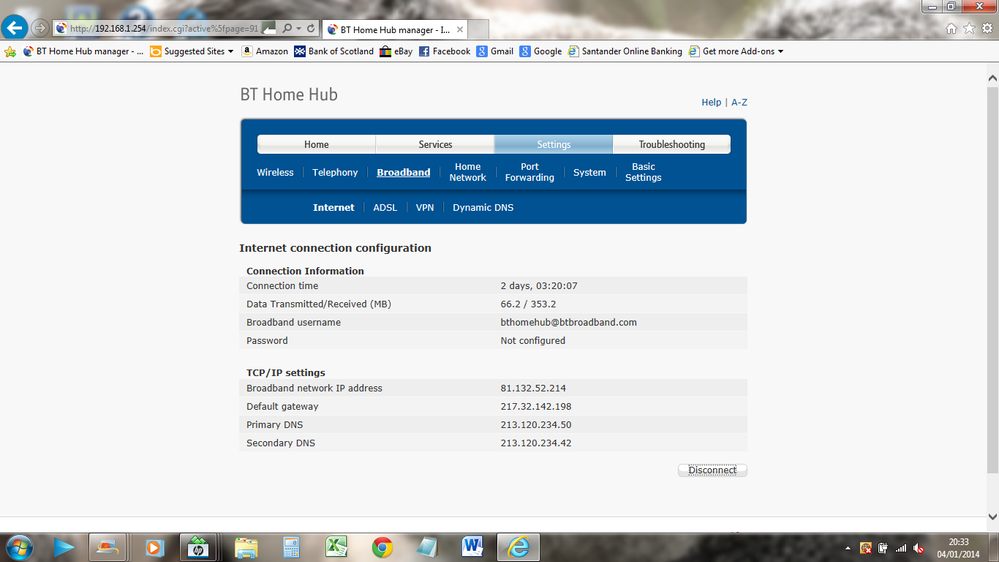Open the Home Network section

coord(468,172)
